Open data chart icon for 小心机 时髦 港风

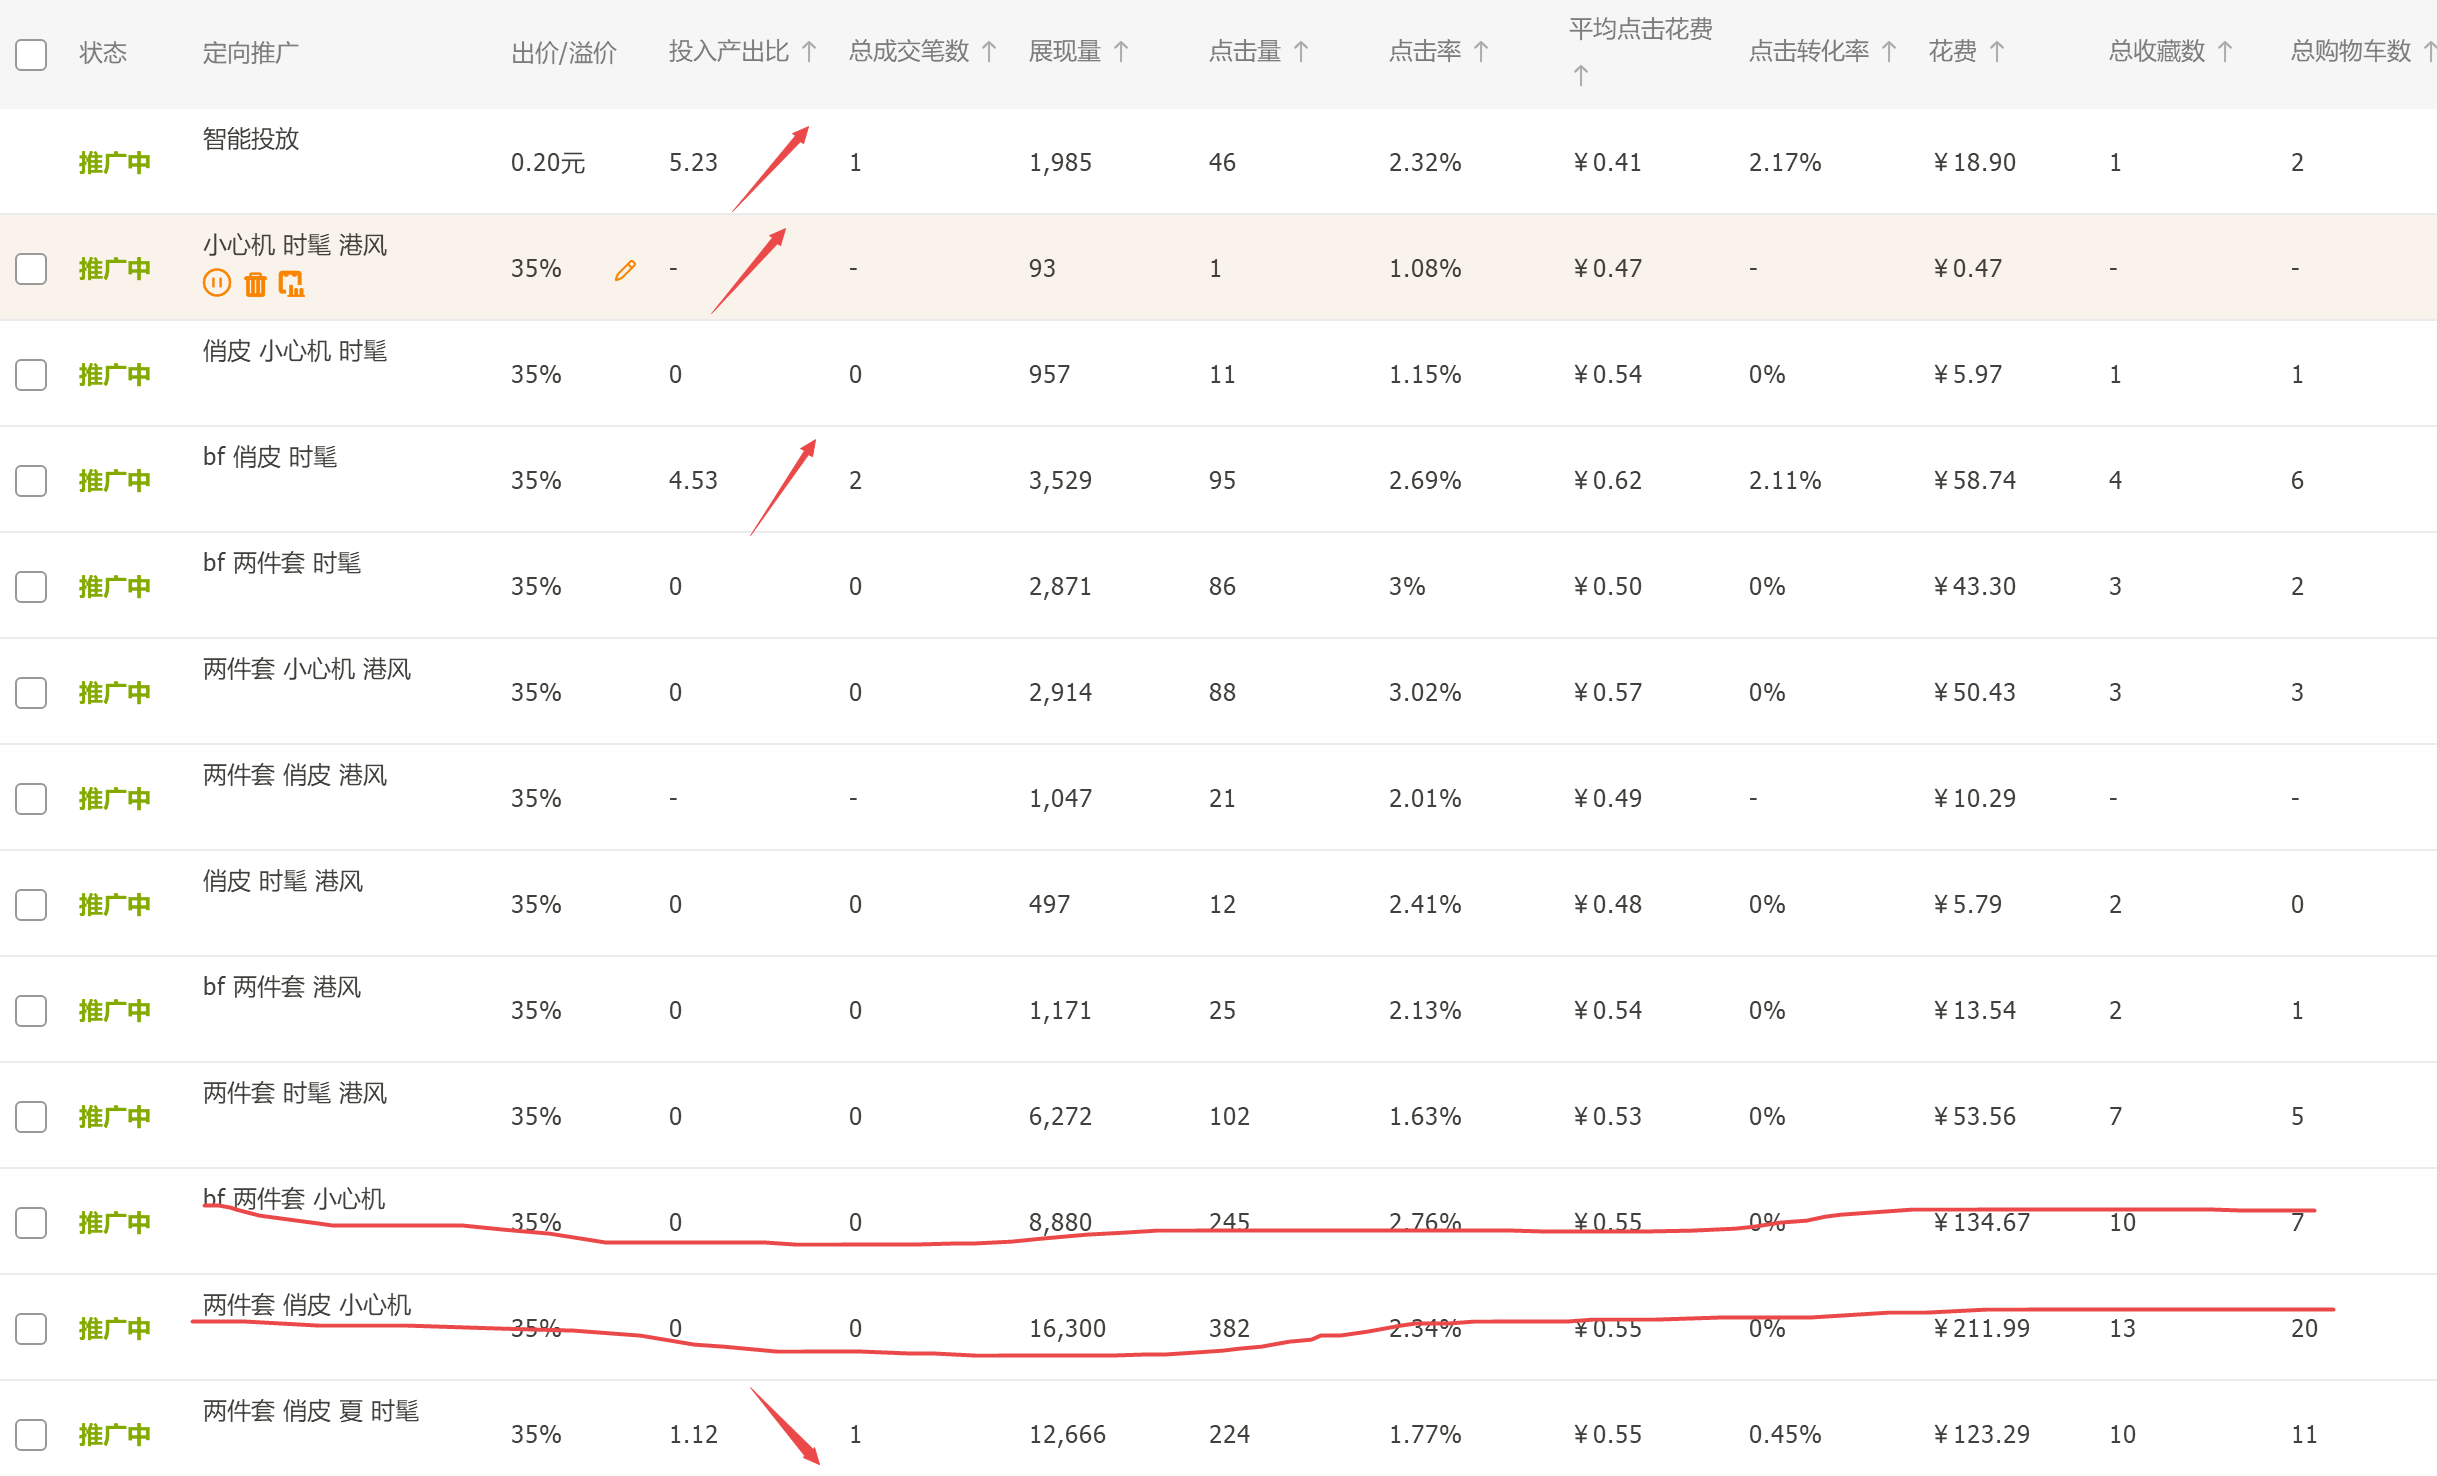coord(291,284)
